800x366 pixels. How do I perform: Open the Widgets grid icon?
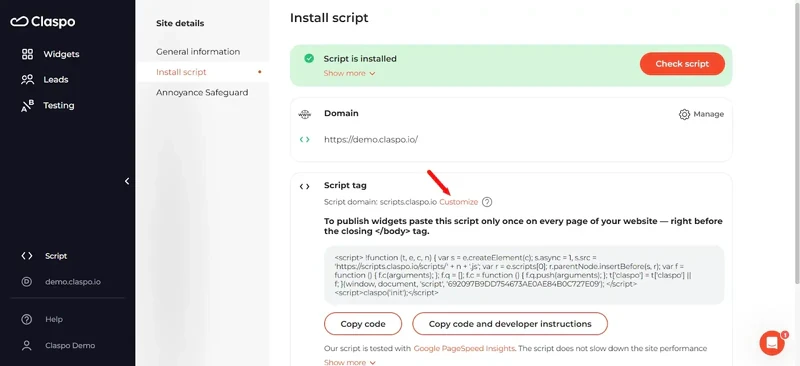pos(27,54)
